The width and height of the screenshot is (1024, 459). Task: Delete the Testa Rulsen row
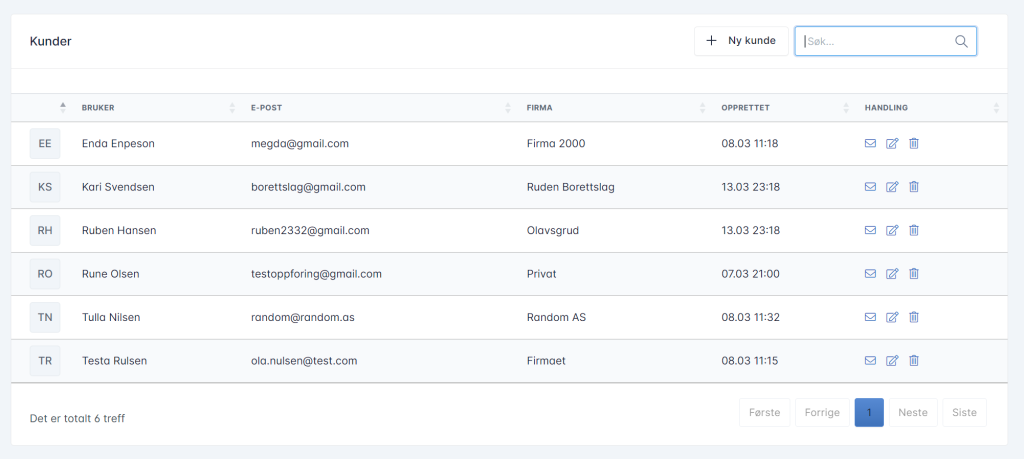click(x=914, y=361)
